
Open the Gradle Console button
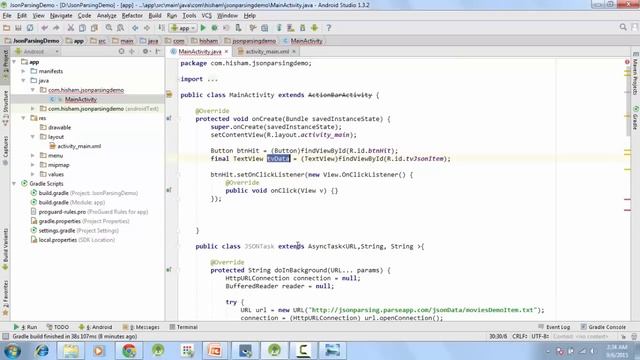603,327
